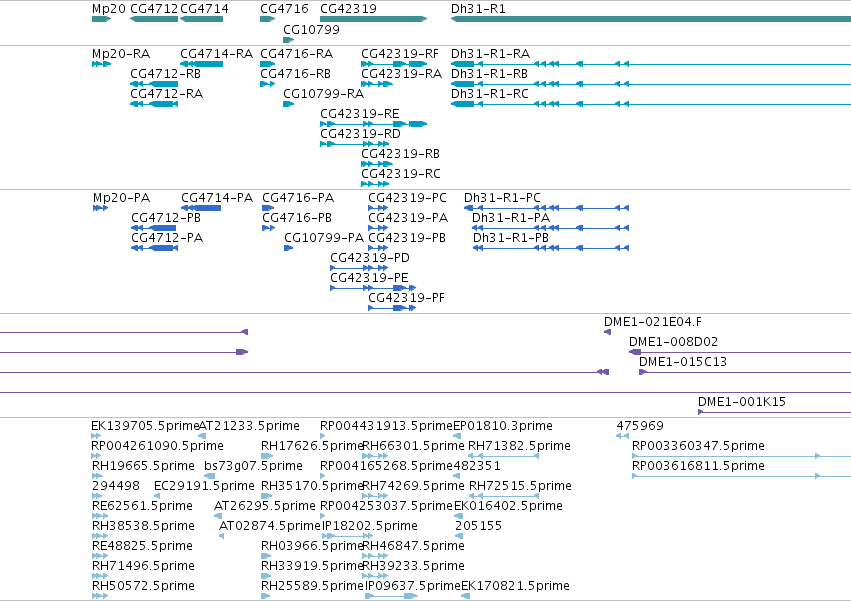The width and height of the screenshot is (851, 601).
Task: Click EST RH71382.5prime
Action: [519, 446]
